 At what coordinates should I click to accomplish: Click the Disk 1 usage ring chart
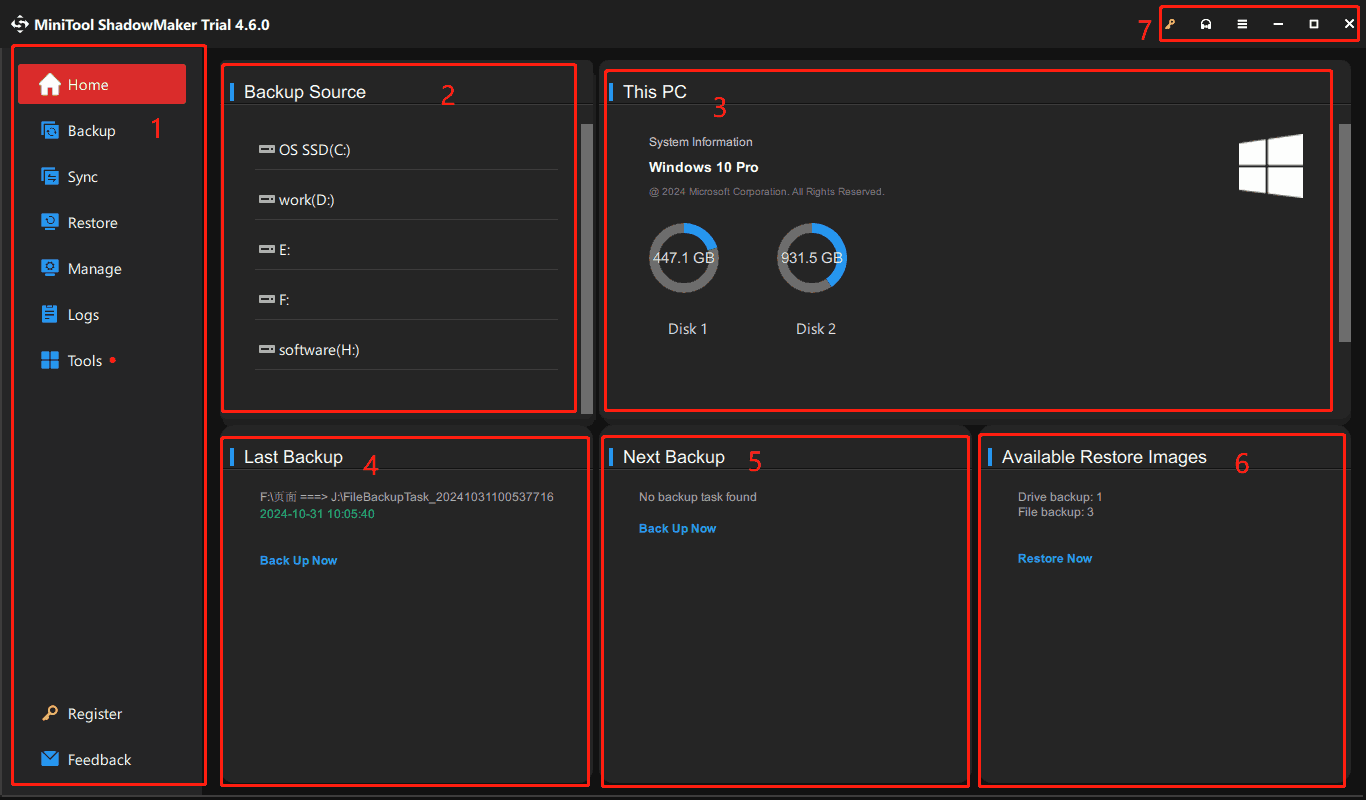(x=684, y=257)
